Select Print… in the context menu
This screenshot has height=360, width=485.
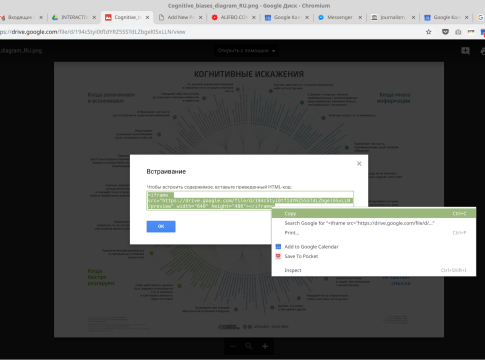[x=374, y=233]
